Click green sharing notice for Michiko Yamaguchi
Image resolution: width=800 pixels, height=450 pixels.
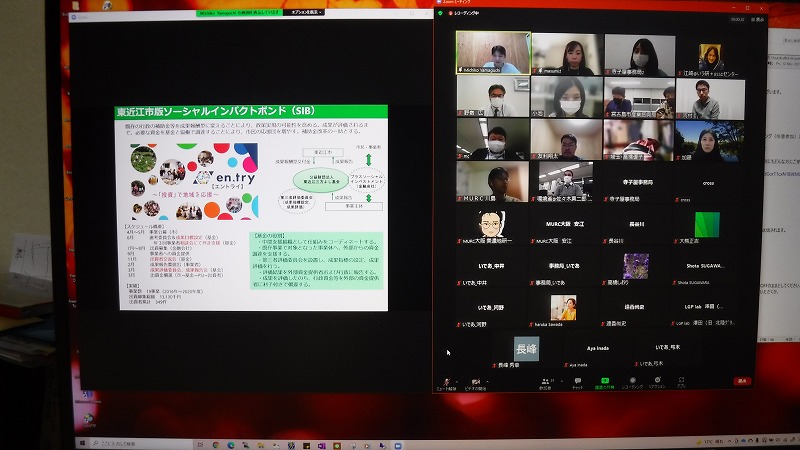pyautogui.click(x=239, y=13)
